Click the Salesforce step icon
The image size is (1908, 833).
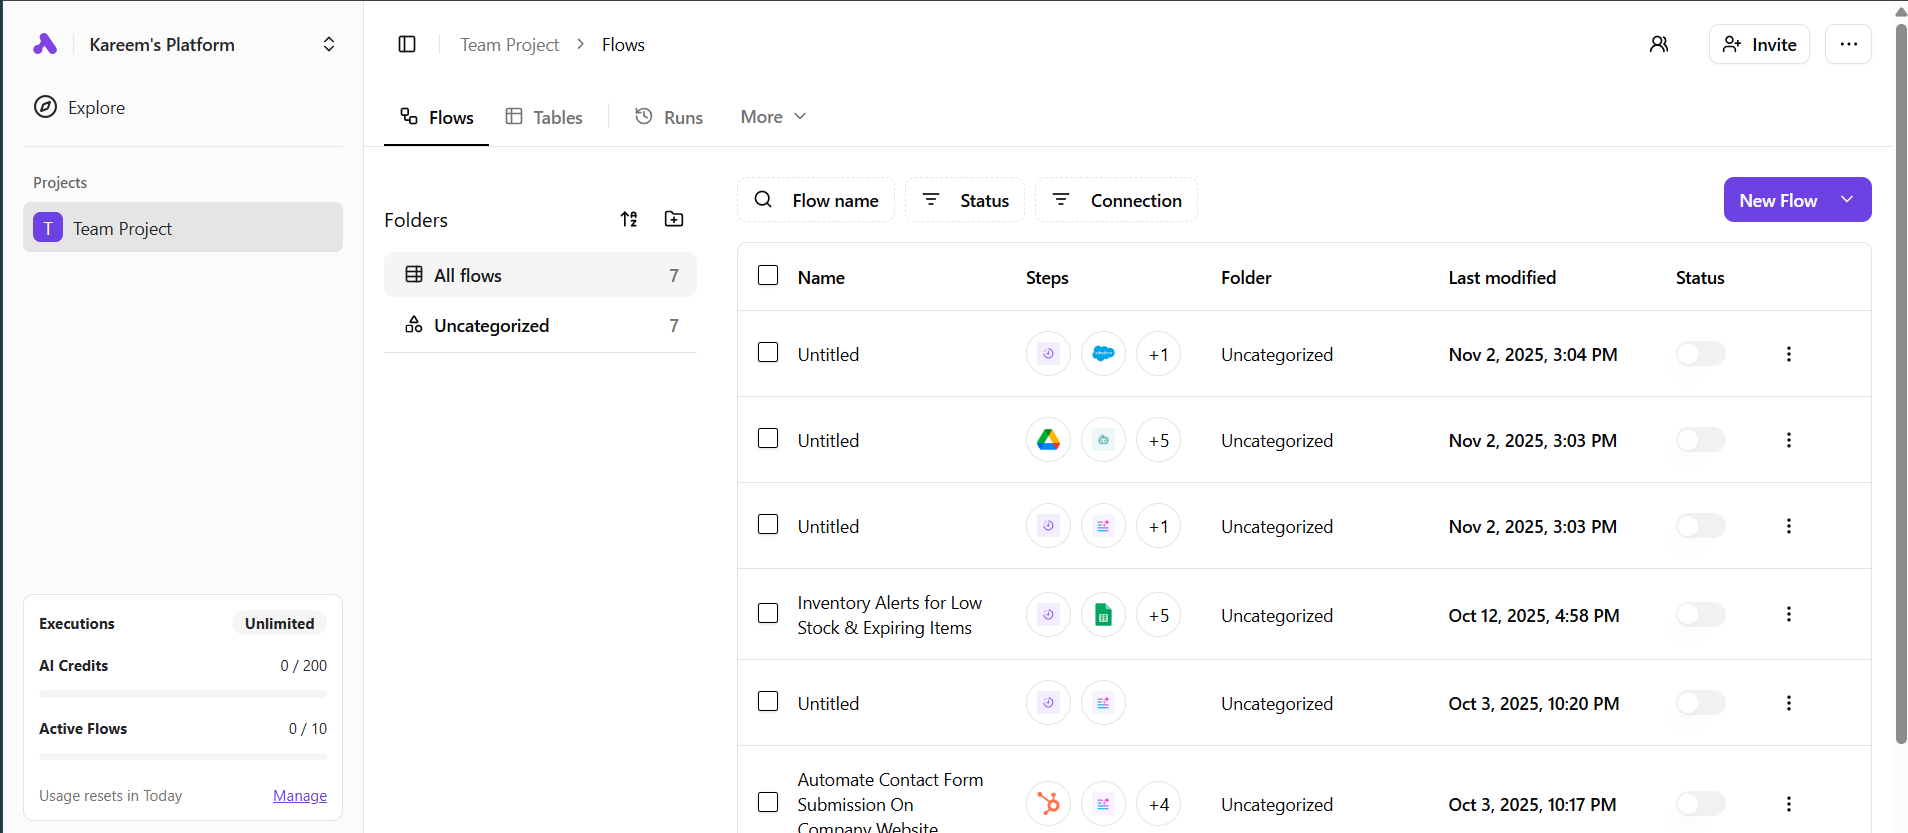1103,354
